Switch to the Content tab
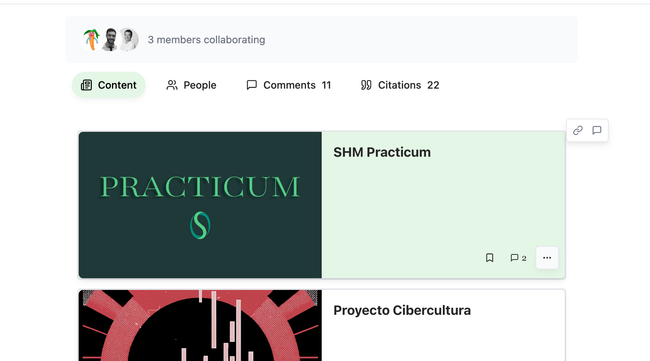650x361 pixels. pyautogui.click(x=109, y=85)
